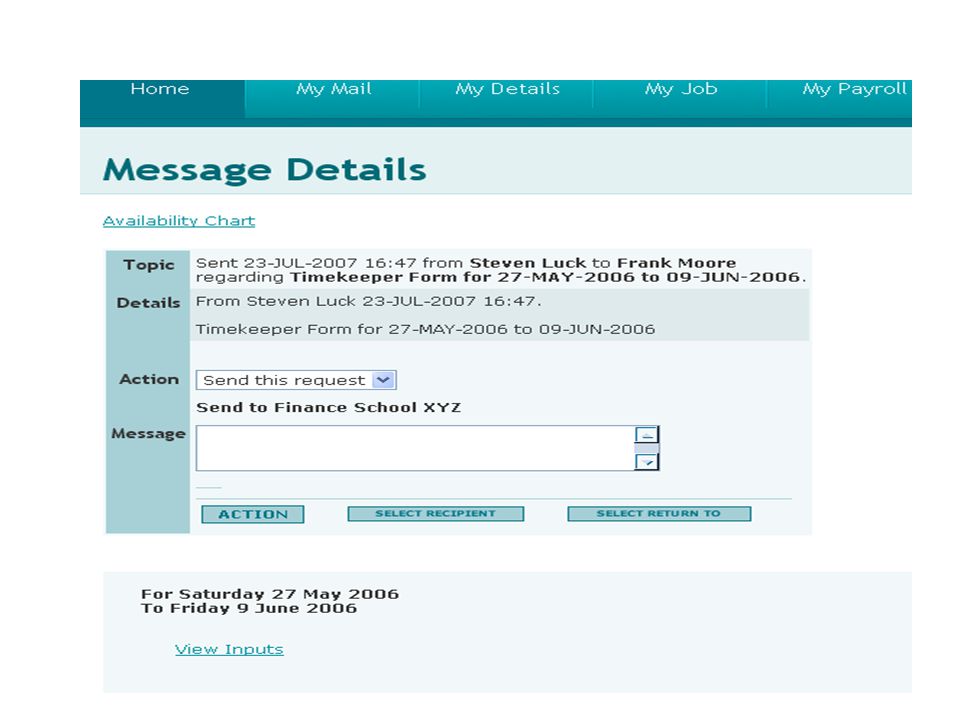Click the Message row label
The height and width of the screenshot is (720, 960).
tap(148, 434)
